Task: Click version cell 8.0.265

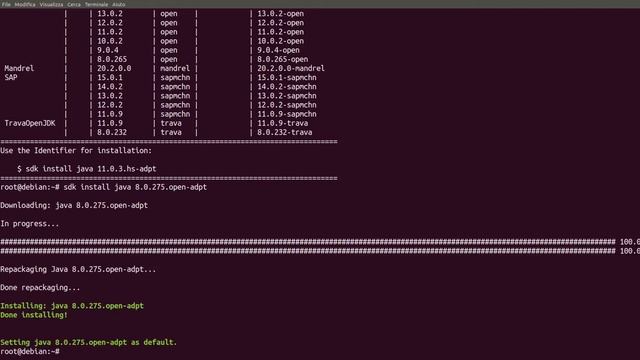Action: (x=112, y=59)
